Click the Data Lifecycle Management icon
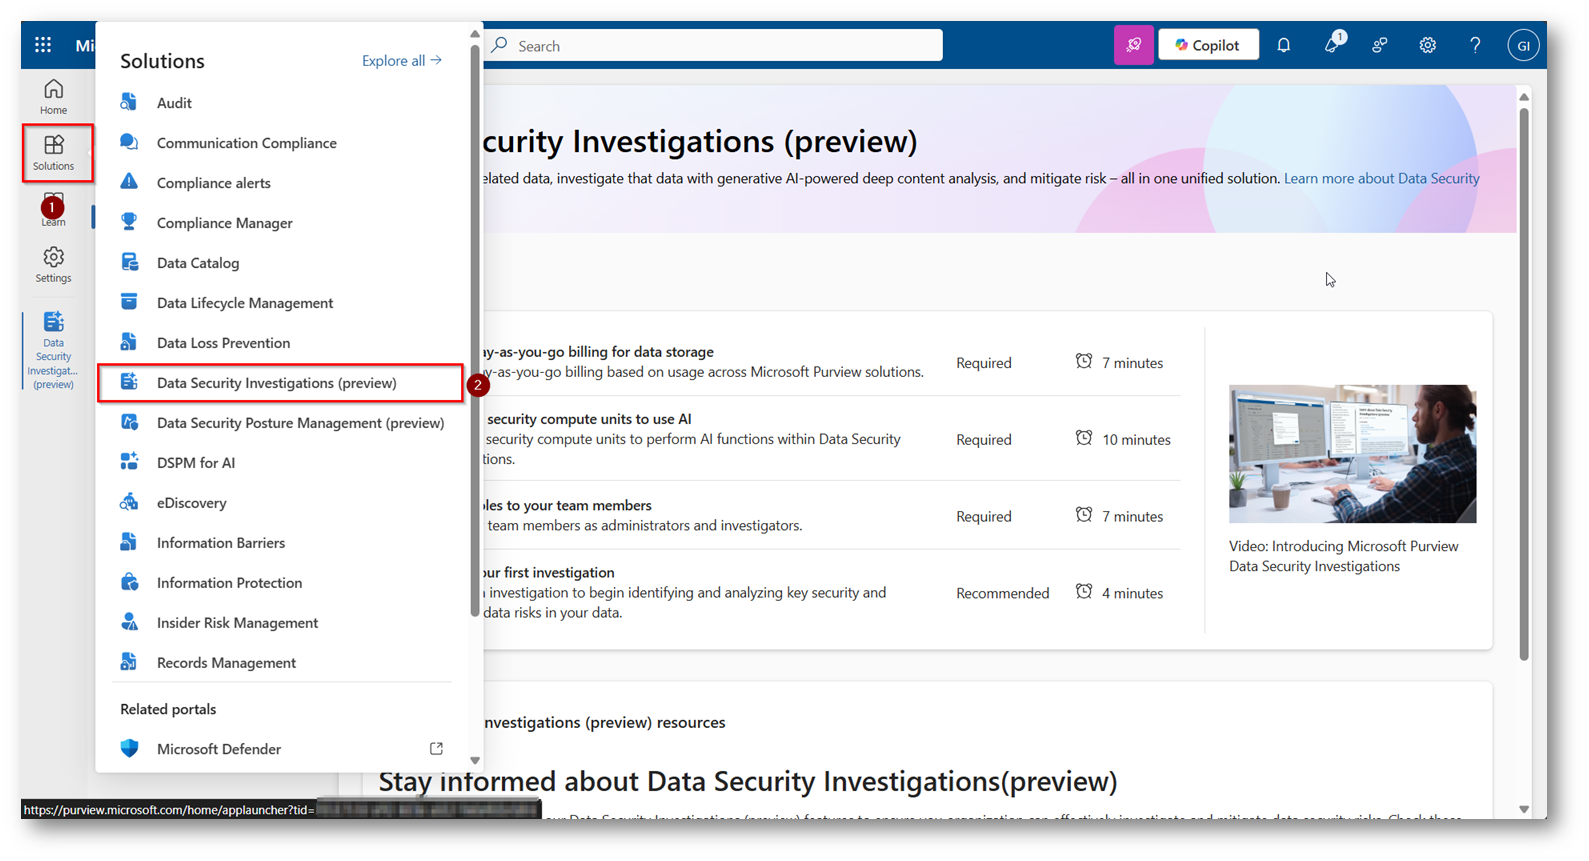Image resolution: width=1589 pixels, height=861 pixels. coord(129,302)
